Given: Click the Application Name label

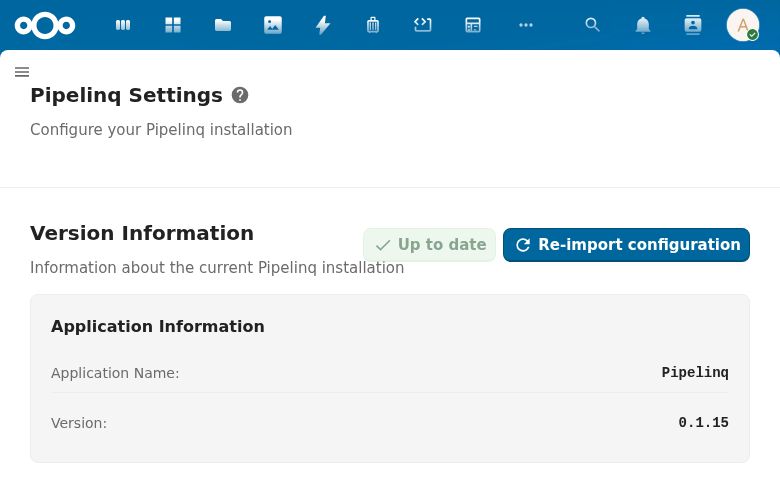Looking at the screenshot, I should point(115,373).
